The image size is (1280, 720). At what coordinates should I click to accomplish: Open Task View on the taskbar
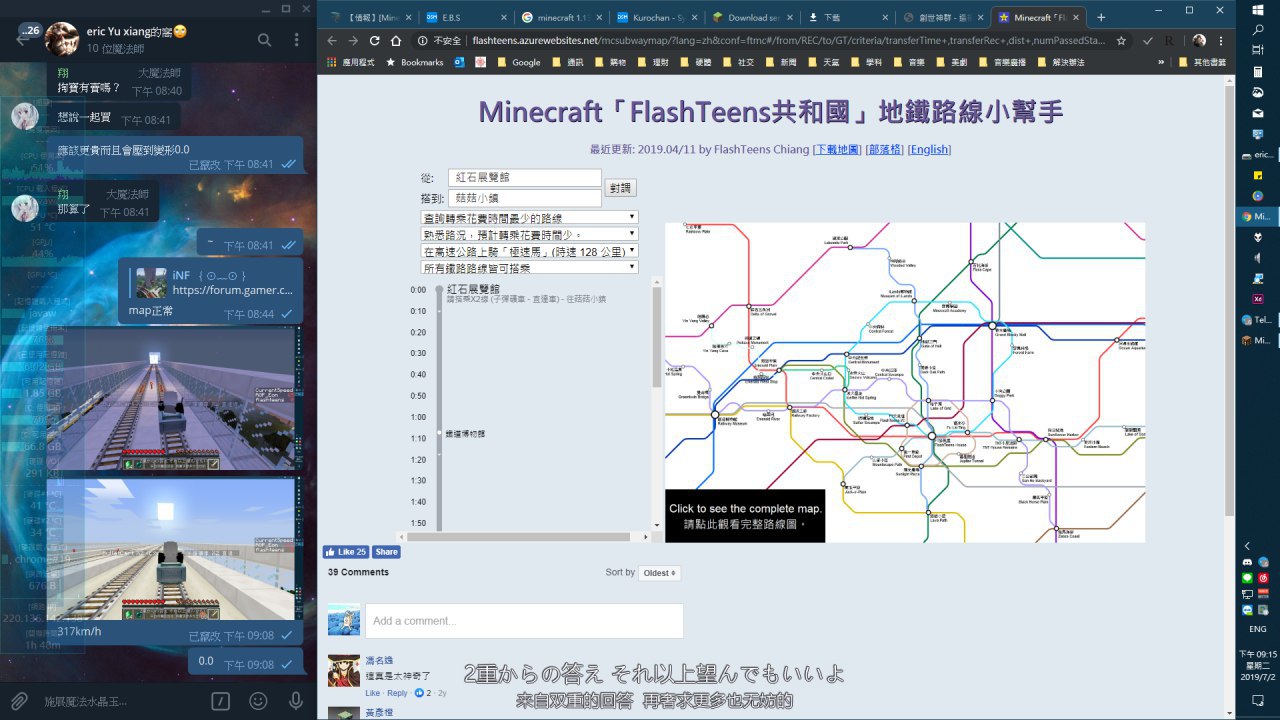(x=1258, y=52)
